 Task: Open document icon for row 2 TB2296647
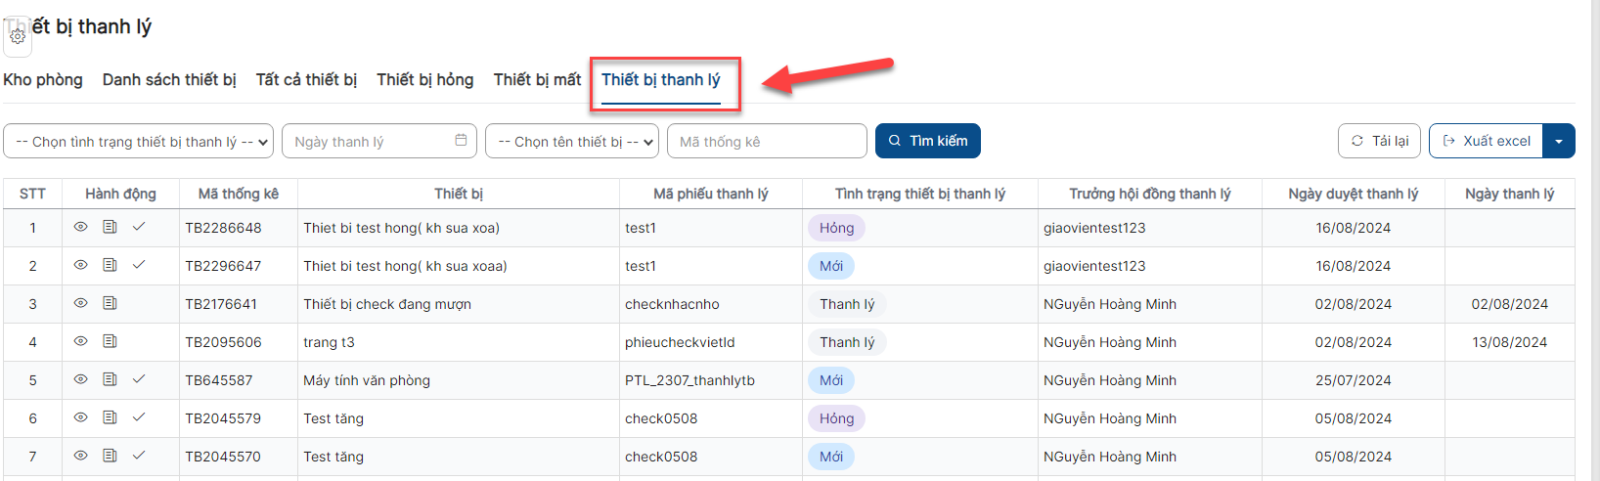(x=110, y=265)
